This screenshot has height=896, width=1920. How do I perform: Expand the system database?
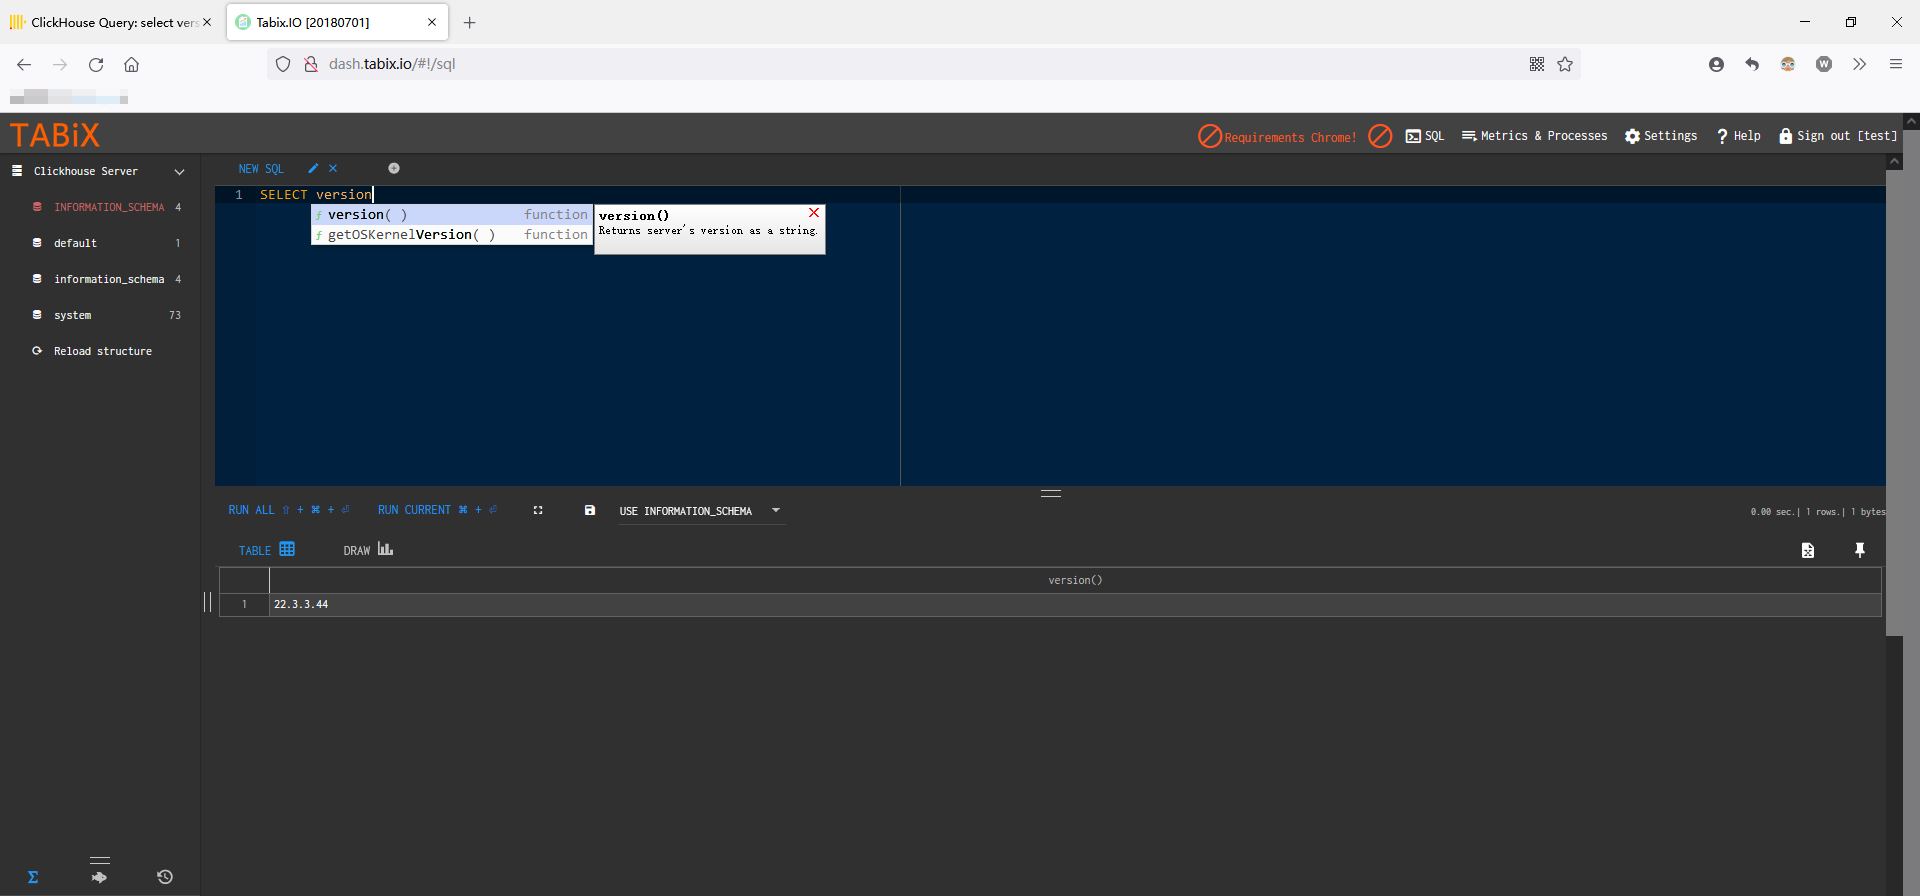[72, 315]
